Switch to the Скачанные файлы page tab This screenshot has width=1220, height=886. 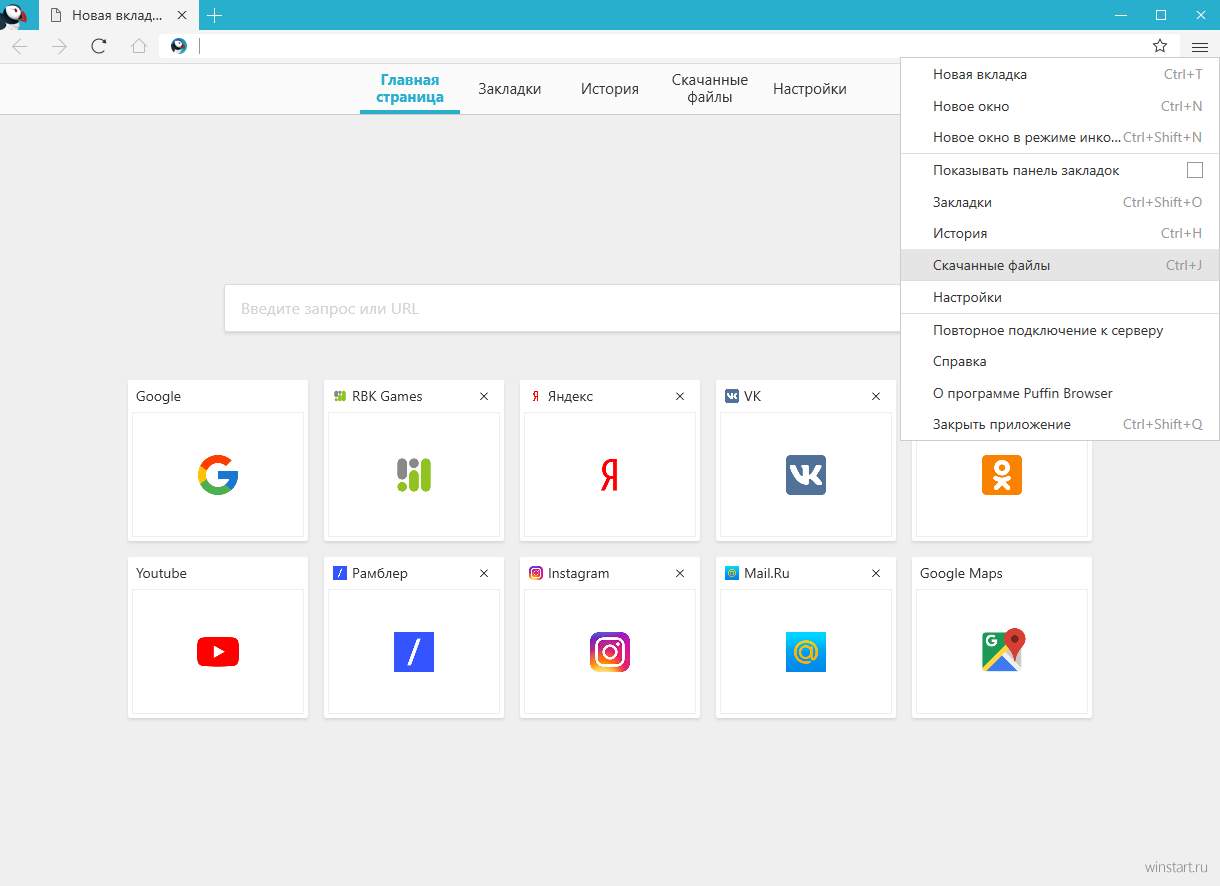point(710,89)
